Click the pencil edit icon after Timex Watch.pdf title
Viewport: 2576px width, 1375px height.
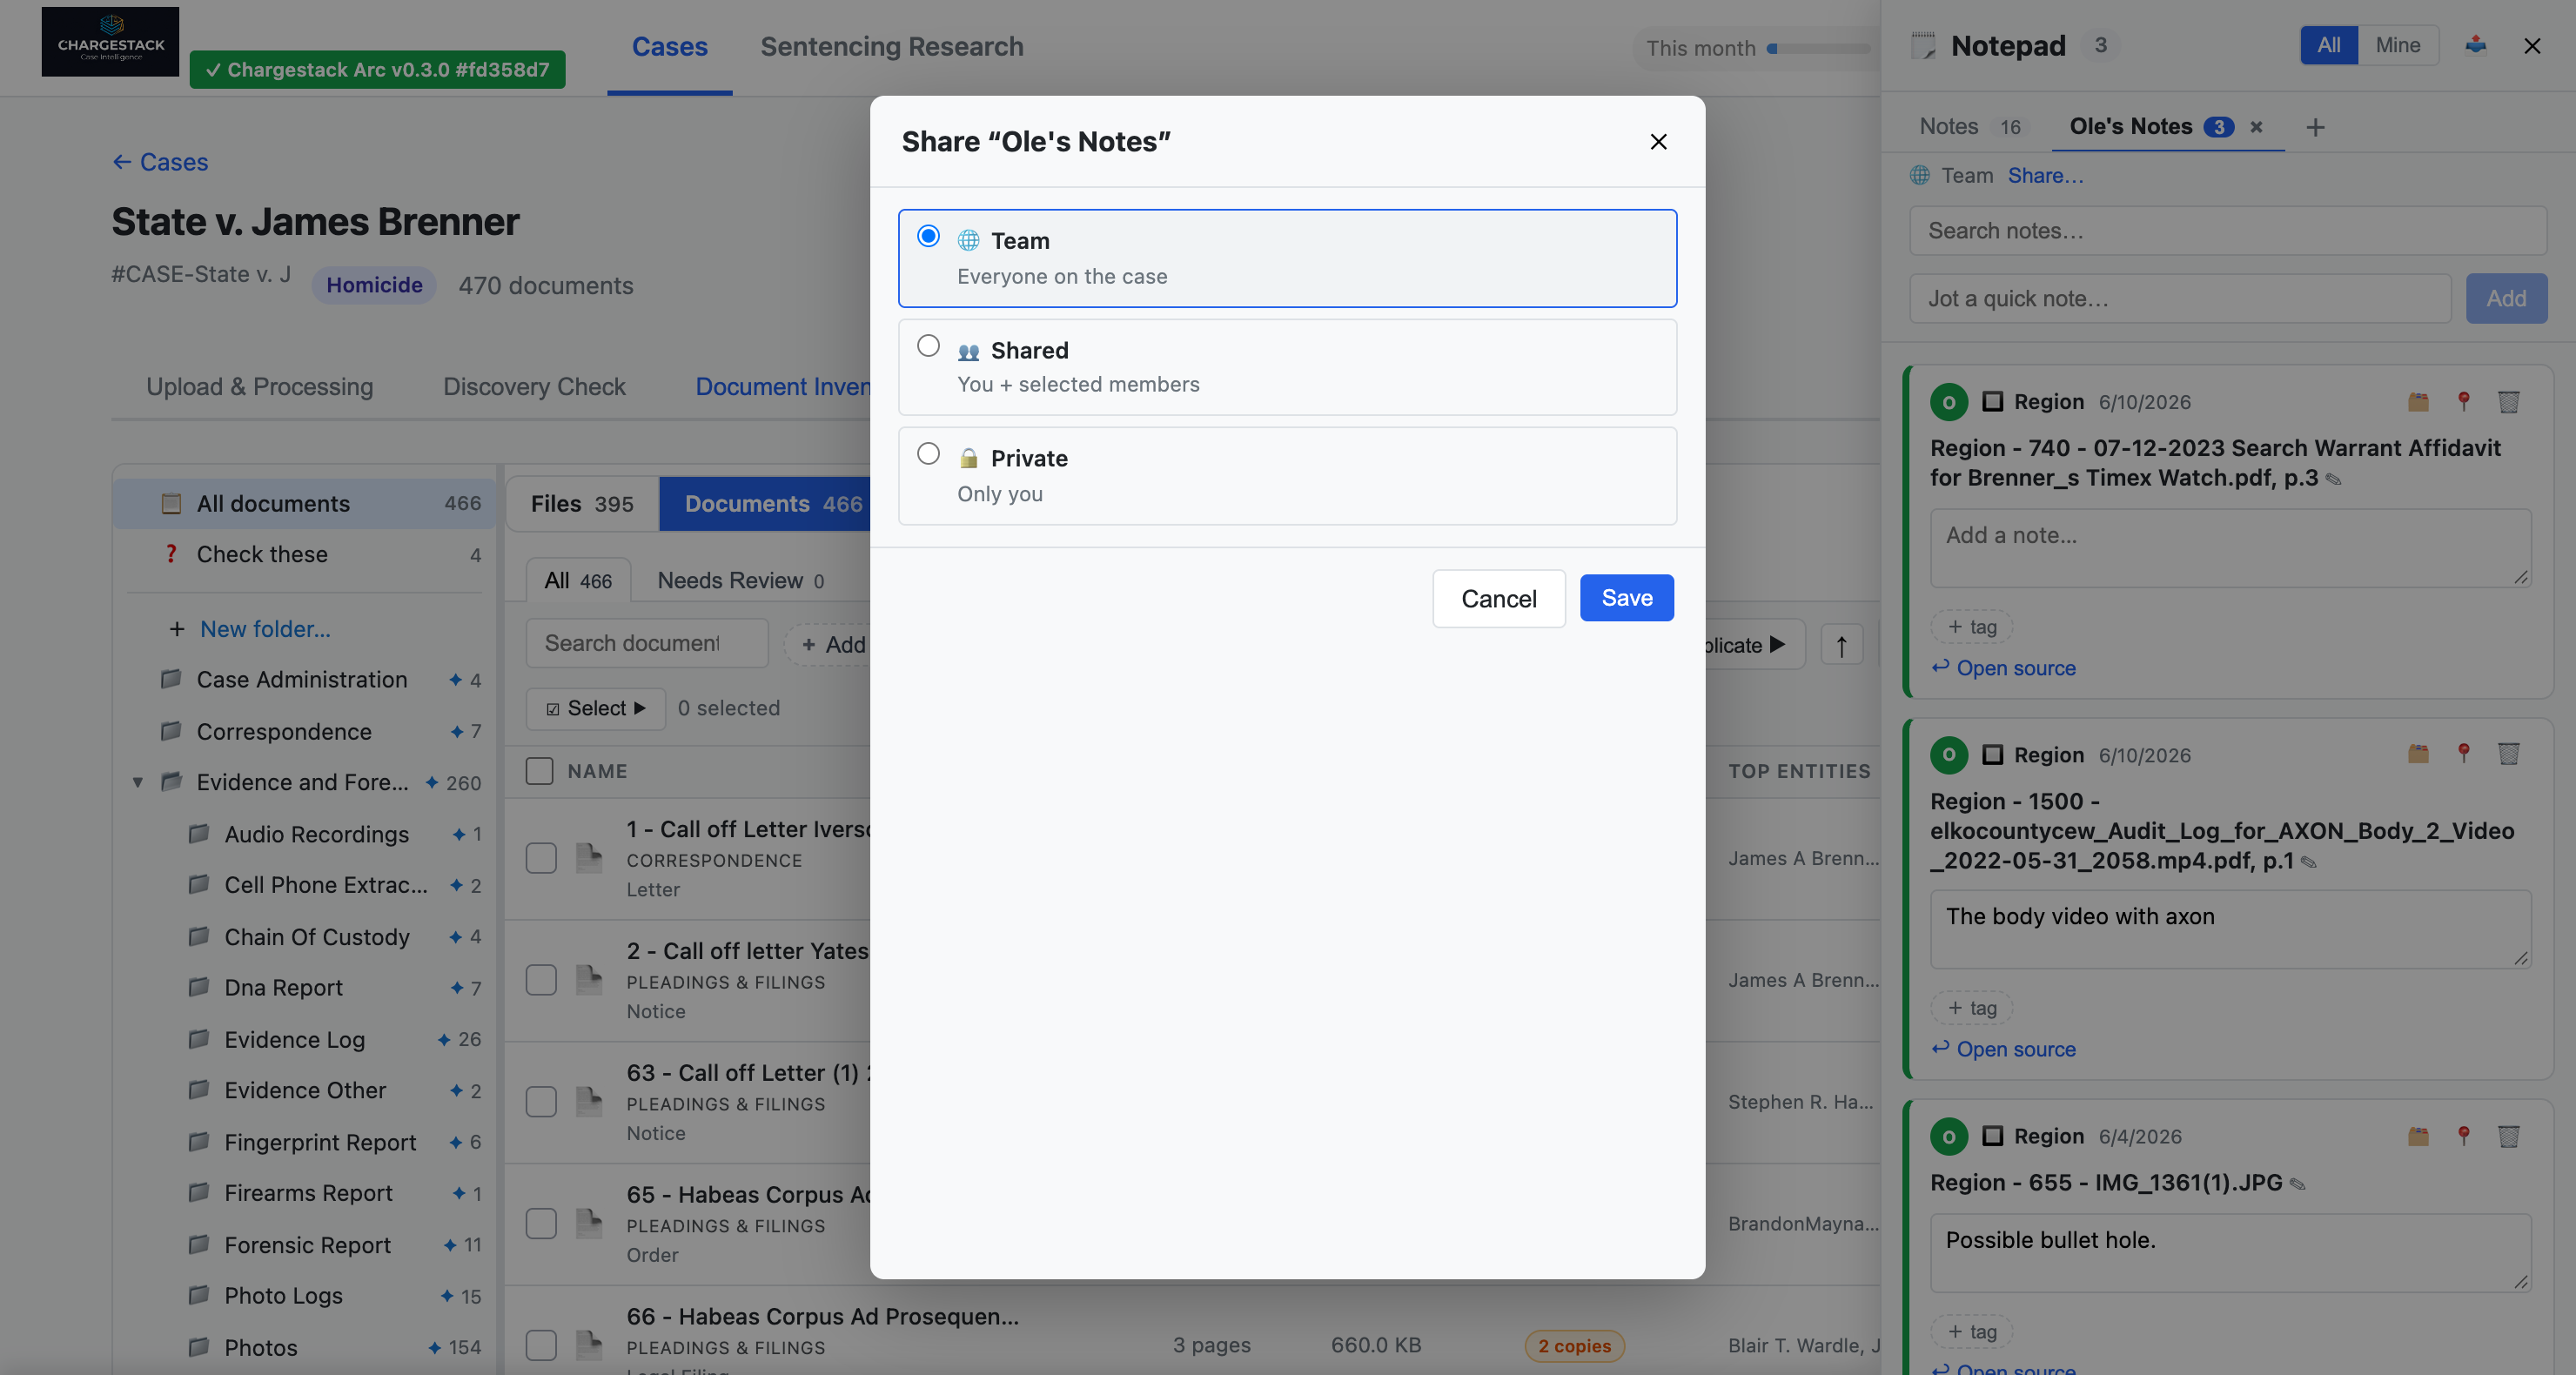pos(2333,480)
